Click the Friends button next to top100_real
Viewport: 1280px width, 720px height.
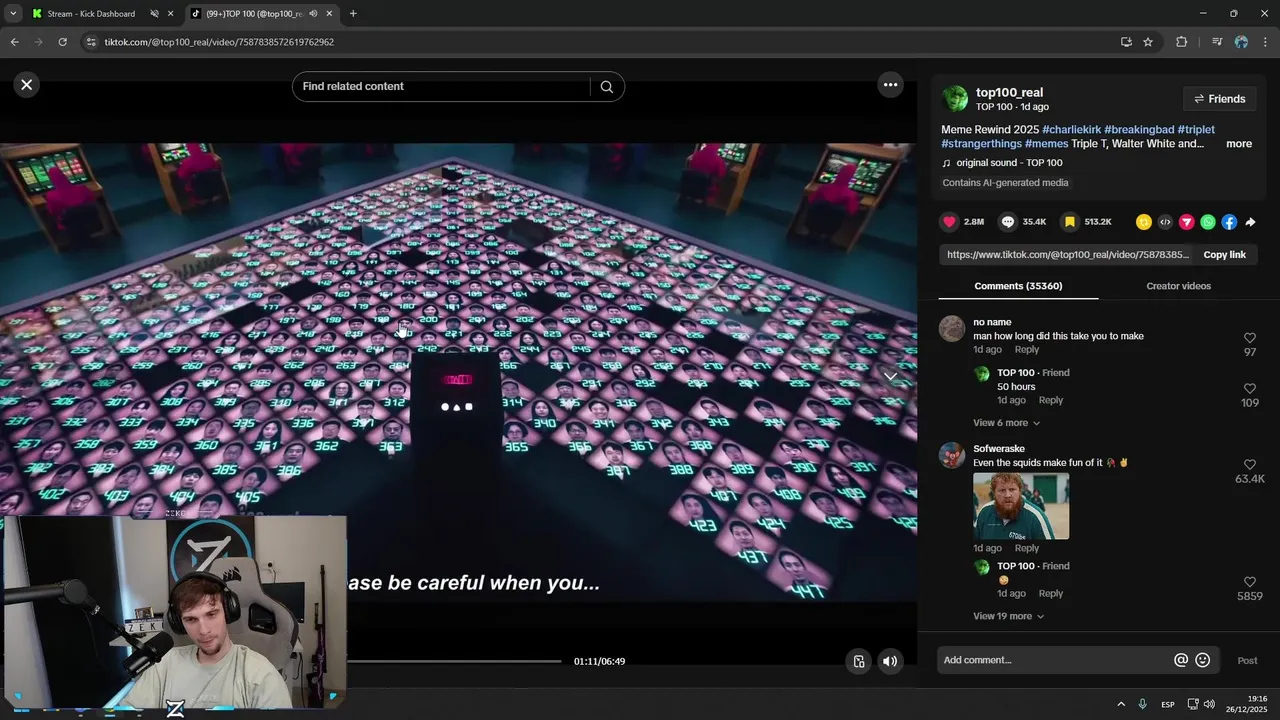(1219, 99)
